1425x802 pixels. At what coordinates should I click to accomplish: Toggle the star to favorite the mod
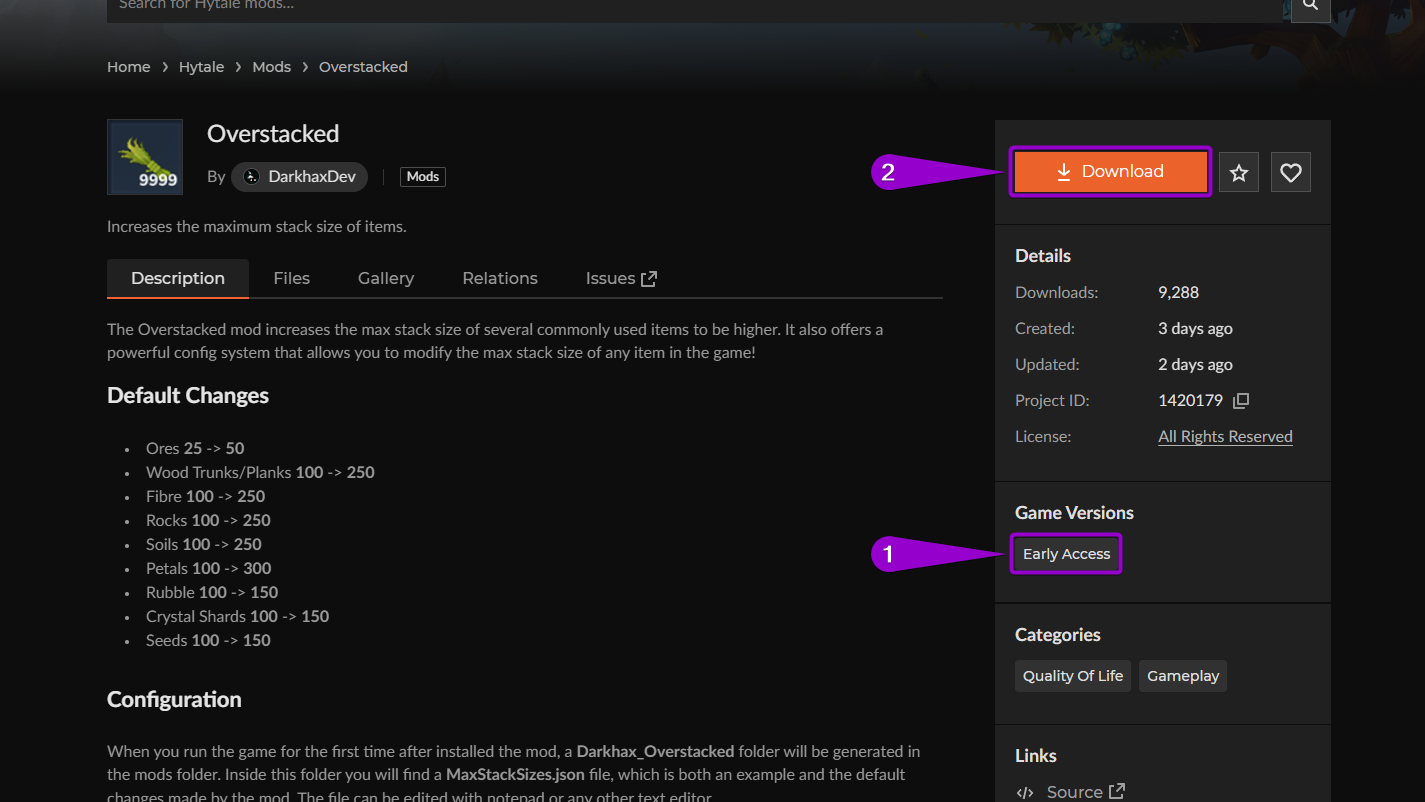pos(1238,171)
